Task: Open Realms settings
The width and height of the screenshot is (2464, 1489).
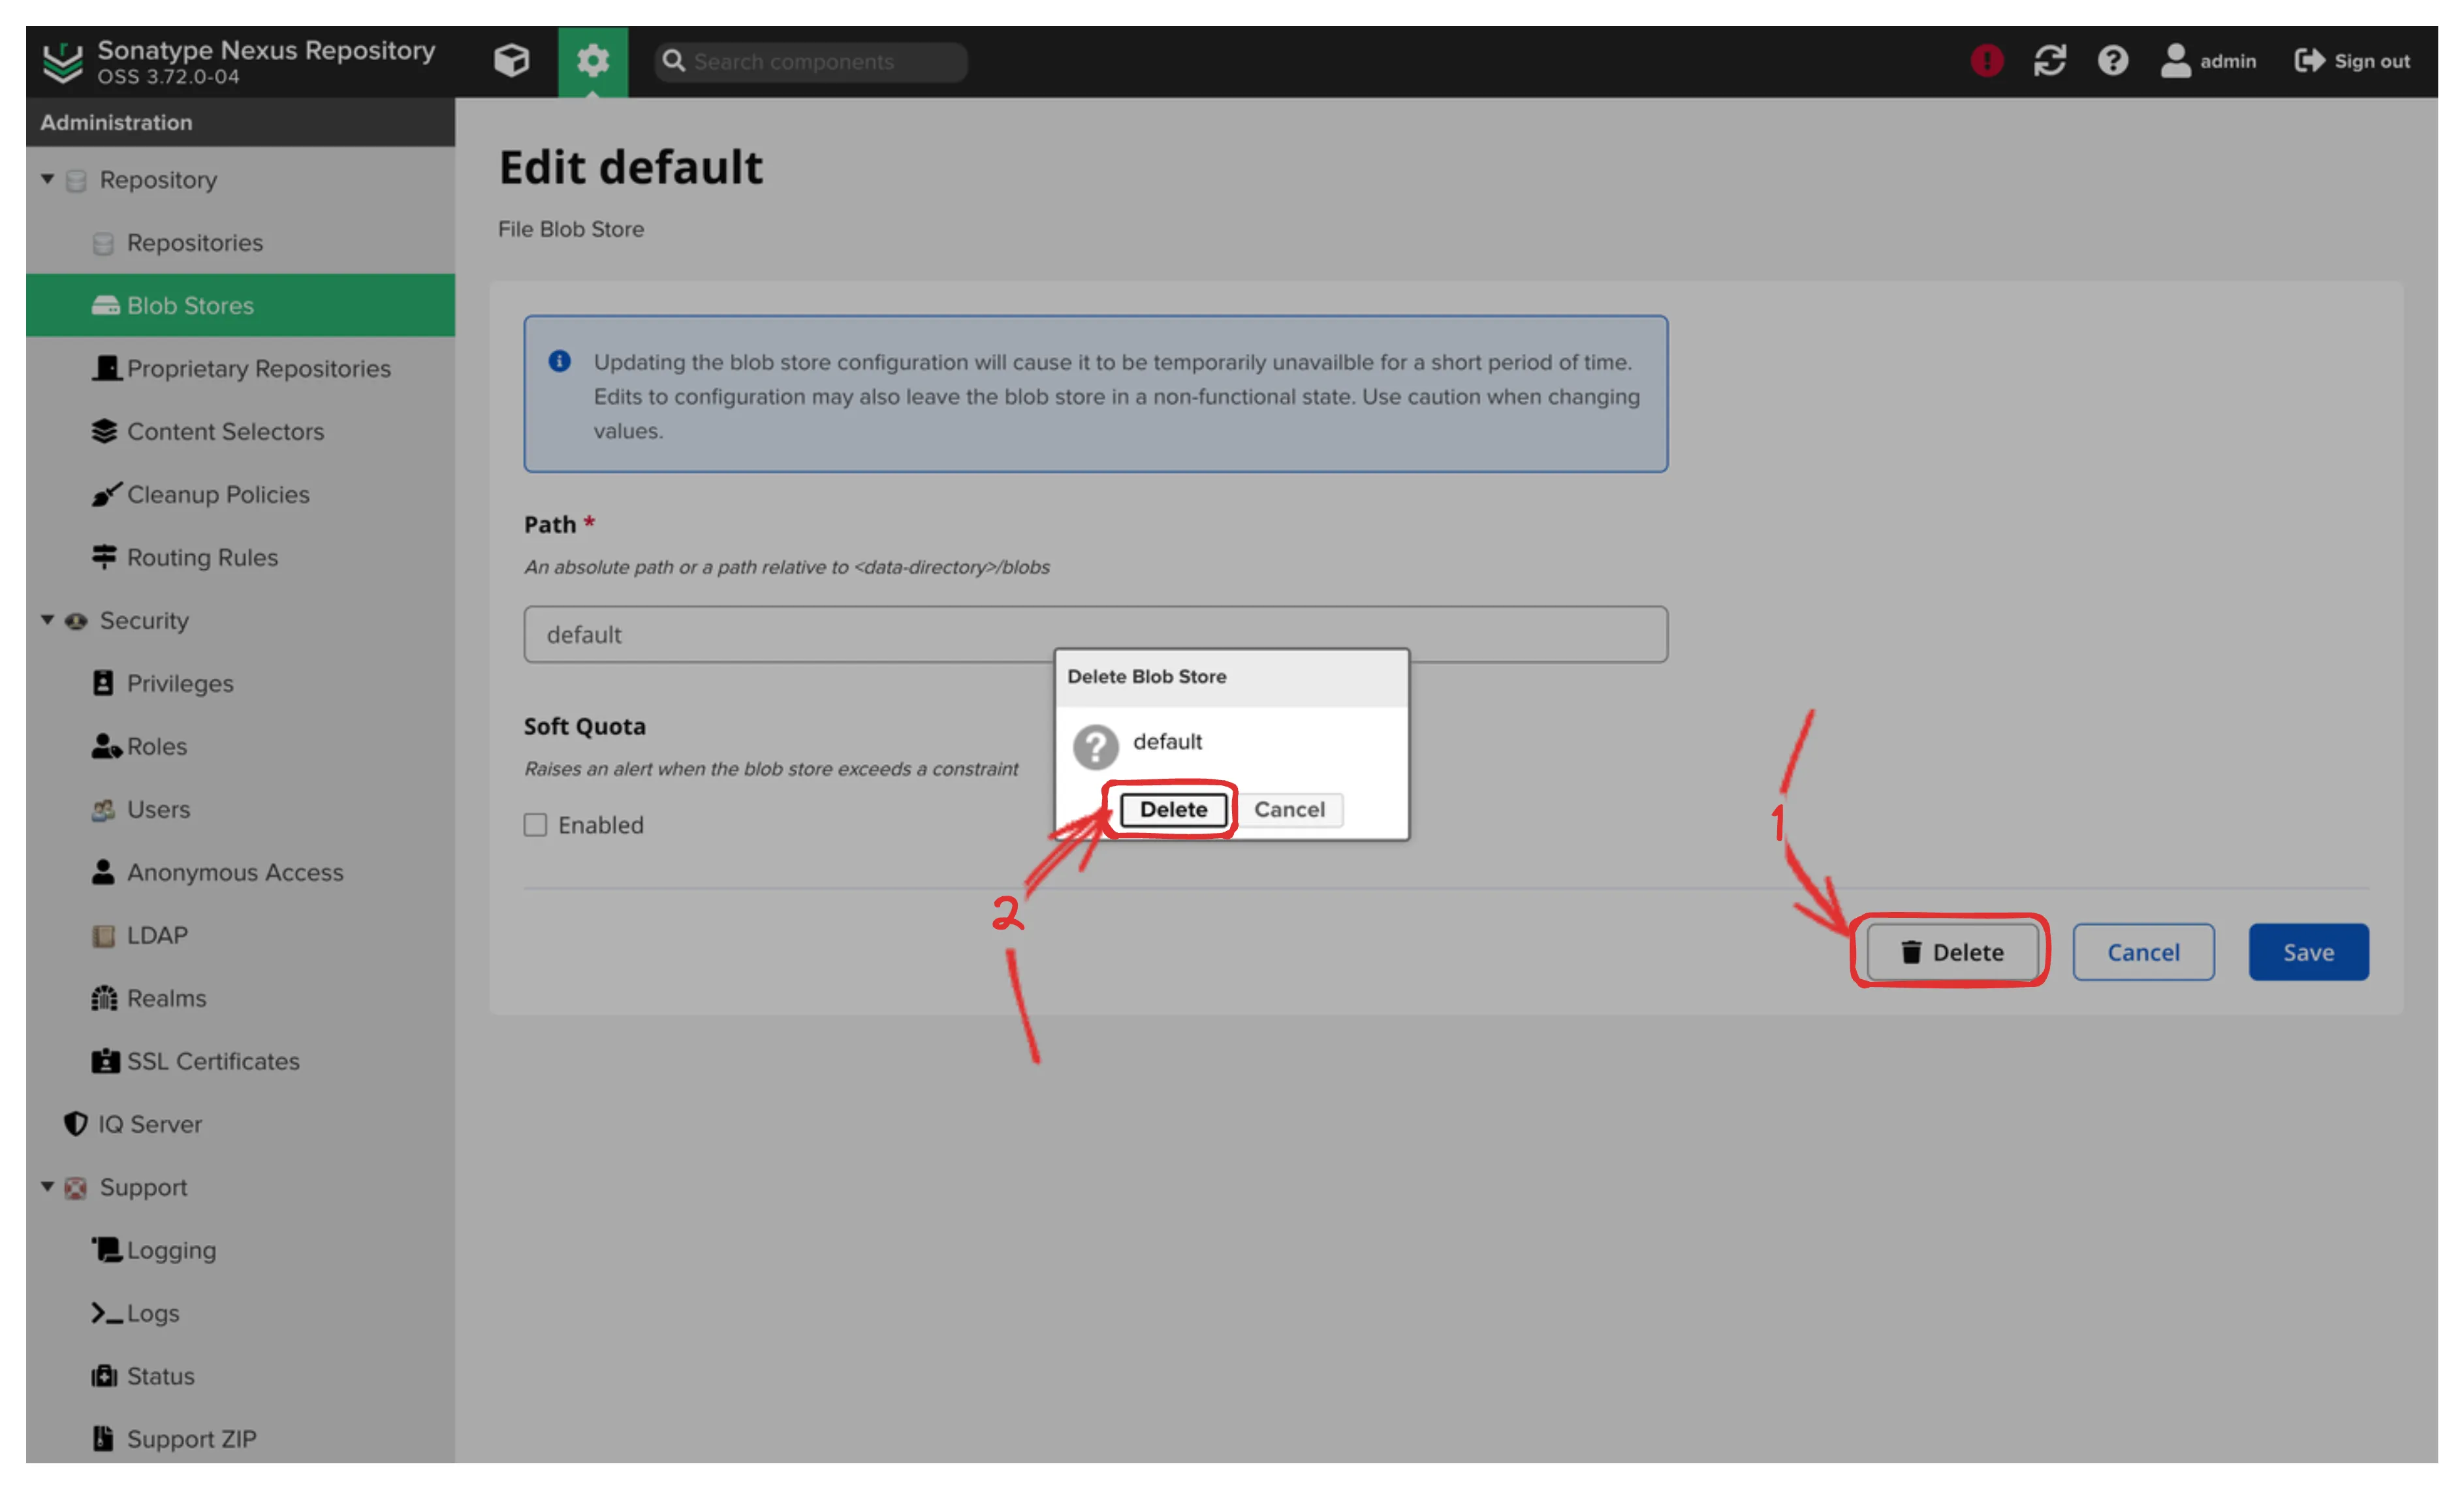Action: pos(166,998)
